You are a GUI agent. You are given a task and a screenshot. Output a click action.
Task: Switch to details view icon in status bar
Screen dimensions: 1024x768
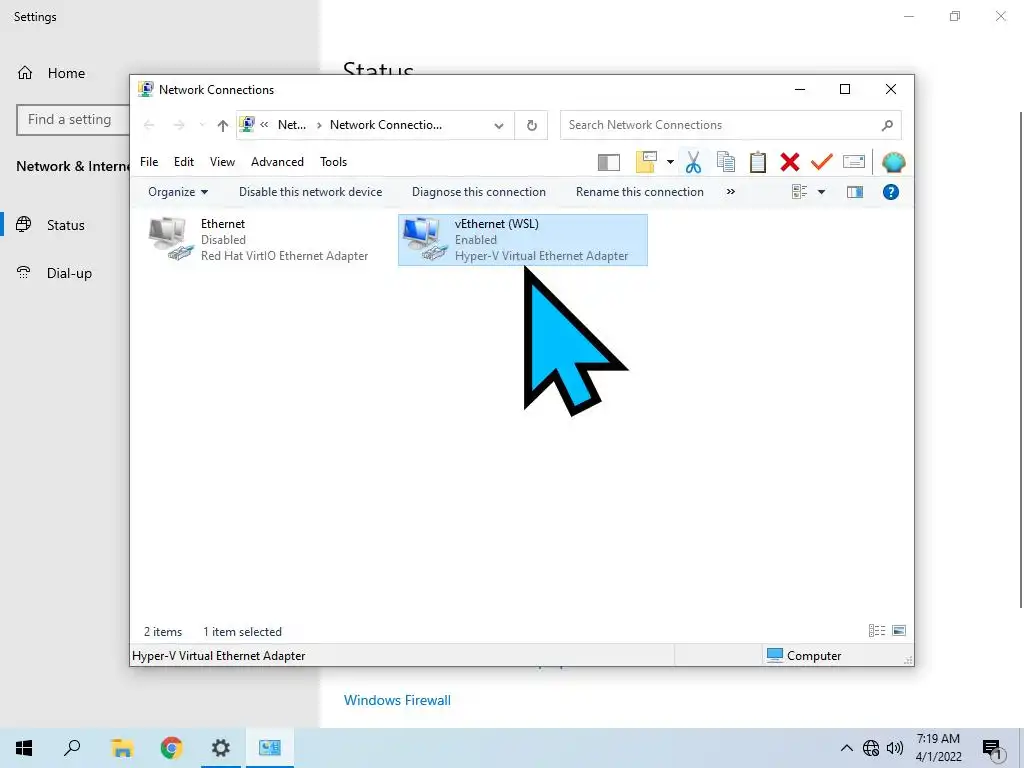click(877, 630)
